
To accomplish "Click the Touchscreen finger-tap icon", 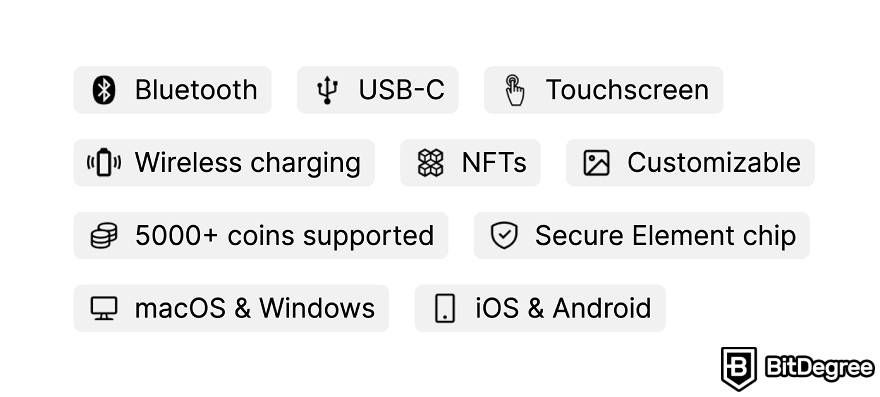I will 514,90.
